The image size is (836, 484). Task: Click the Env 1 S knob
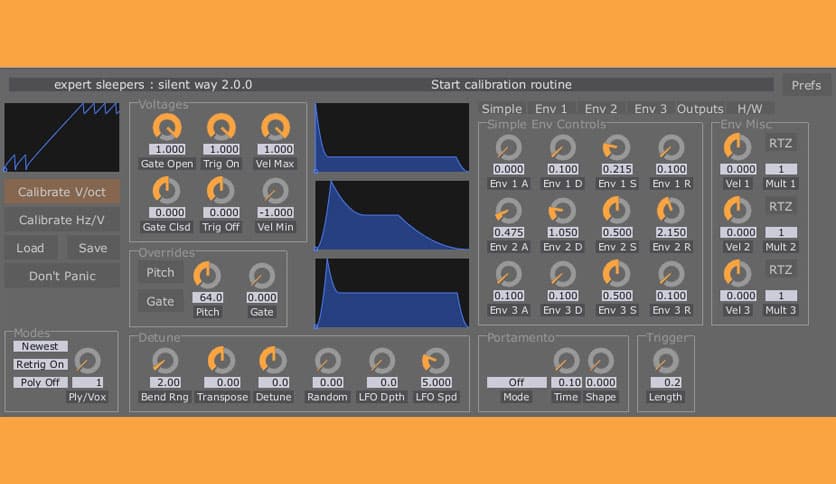point(617,148)
